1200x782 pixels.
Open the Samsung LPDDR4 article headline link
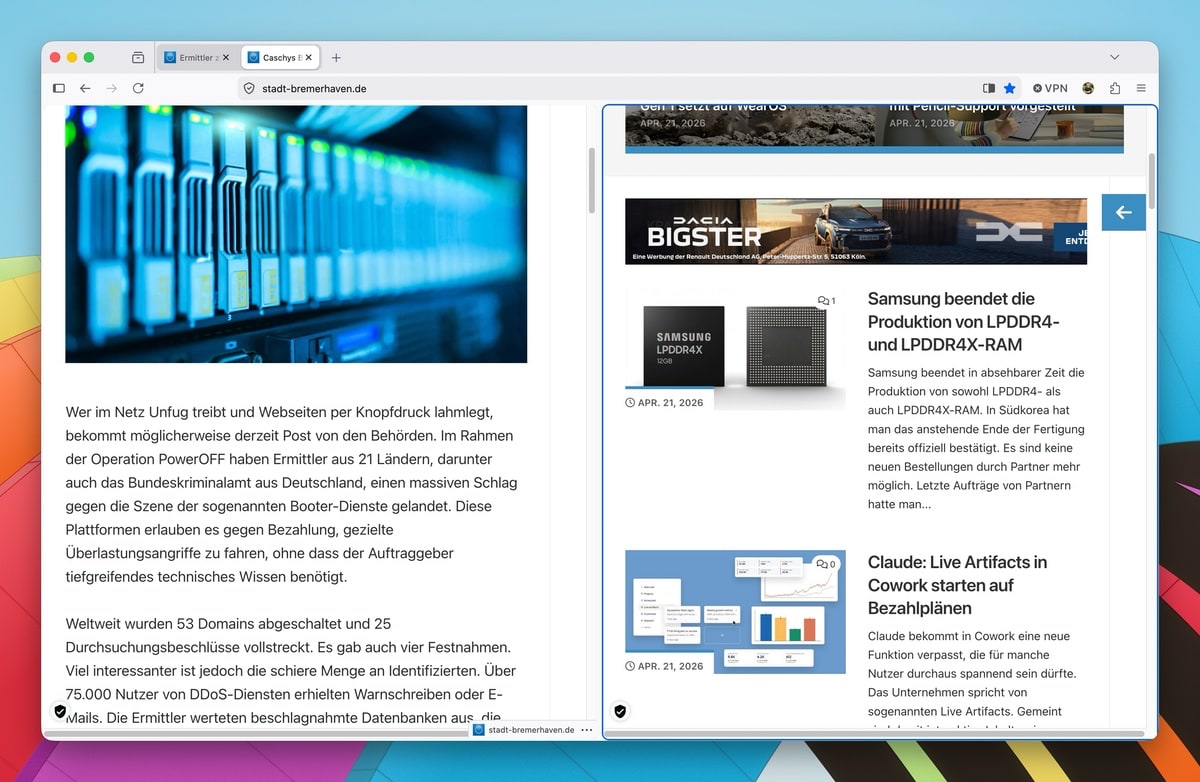point(951,322)
